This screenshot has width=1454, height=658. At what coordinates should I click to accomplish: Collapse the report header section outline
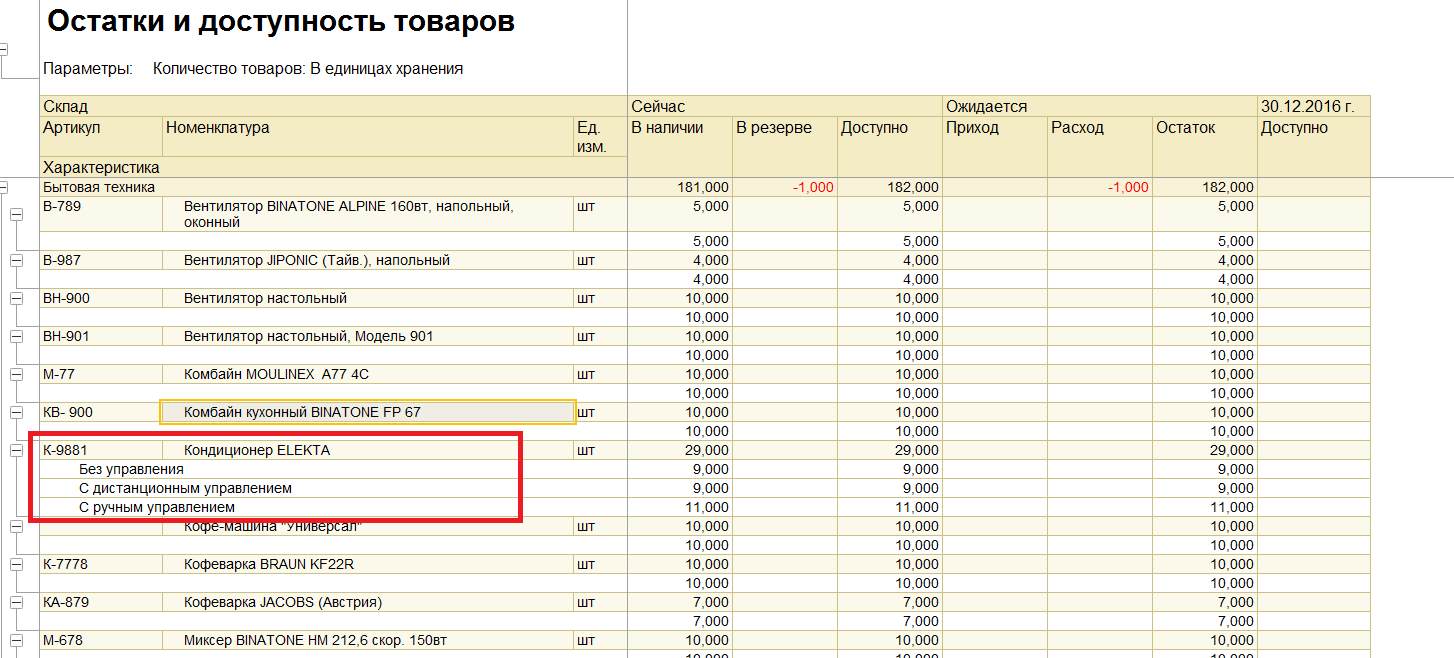tap(4, 48)
